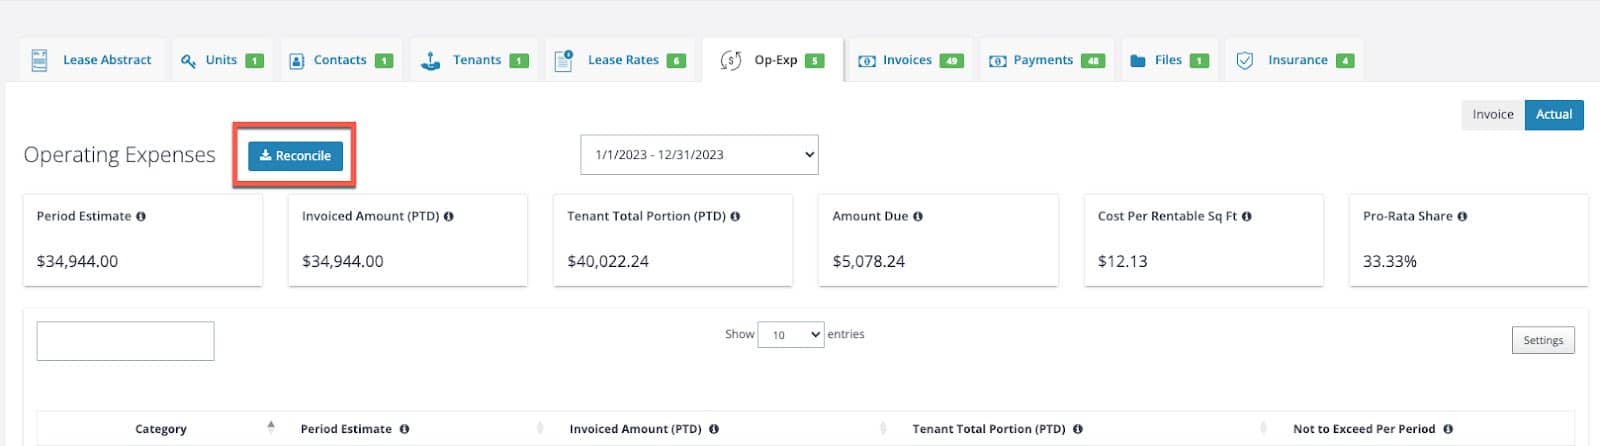Click the table search input field
The width and height of the screenshot is (1600, 446).
click(125, 341)
